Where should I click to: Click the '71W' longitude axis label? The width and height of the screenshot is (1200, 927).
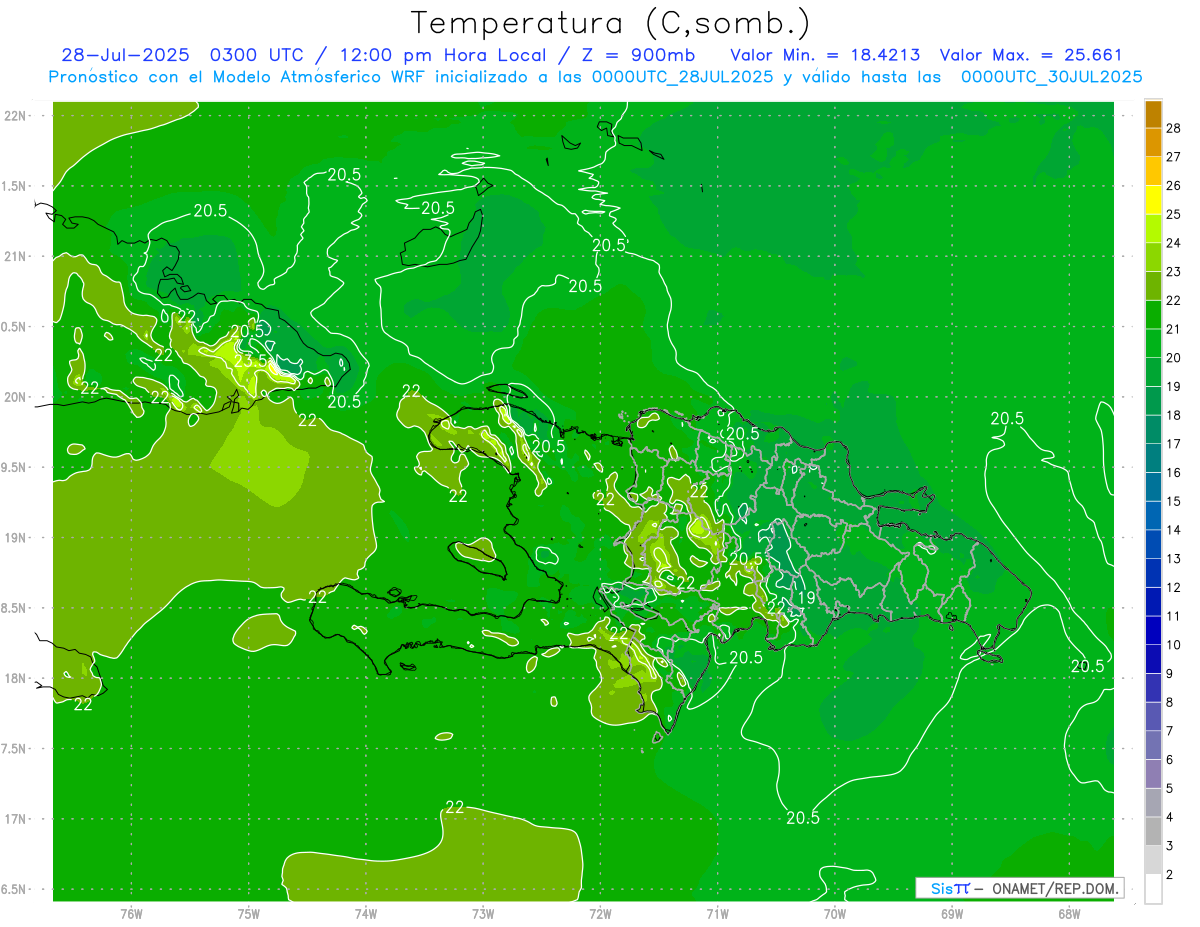click(717, 914)
